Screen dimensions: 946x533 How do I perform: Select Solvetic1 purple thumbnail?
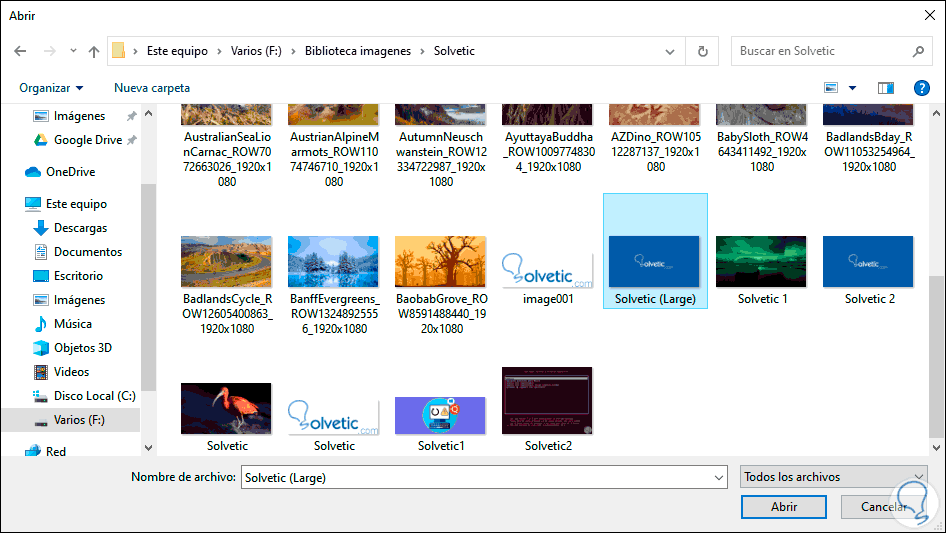click(440, 416)
